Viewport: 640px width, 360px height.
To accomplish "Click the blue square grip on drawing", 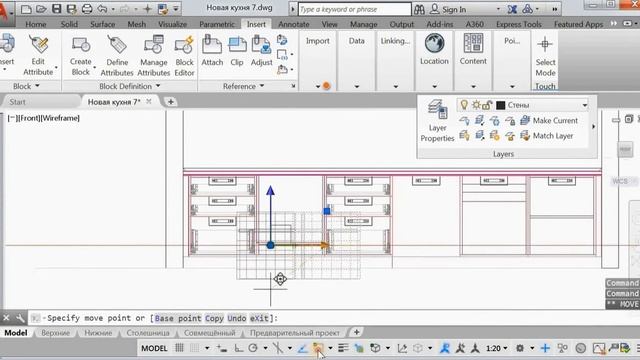I will pyautogui.click(x=327, y=211).
